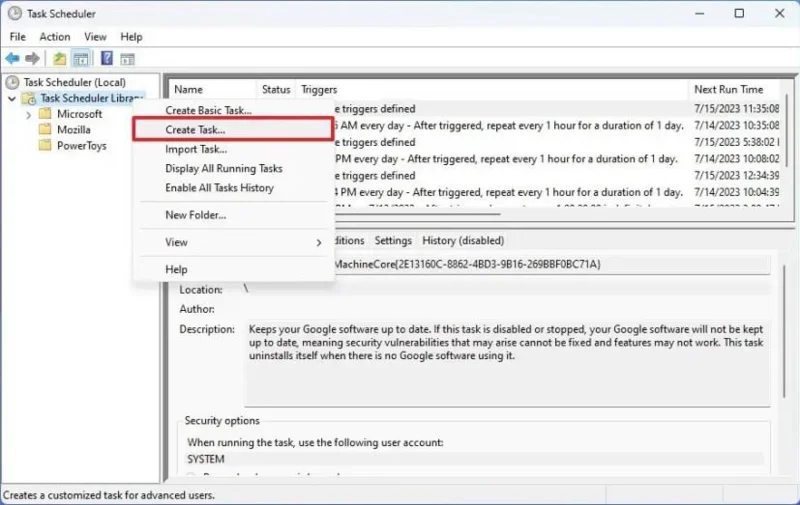Image resolution: width=800 pixels, height=505 pixels.
Task: Click the task list horizontal scrollbar
Action: click(x=418, y=214)
